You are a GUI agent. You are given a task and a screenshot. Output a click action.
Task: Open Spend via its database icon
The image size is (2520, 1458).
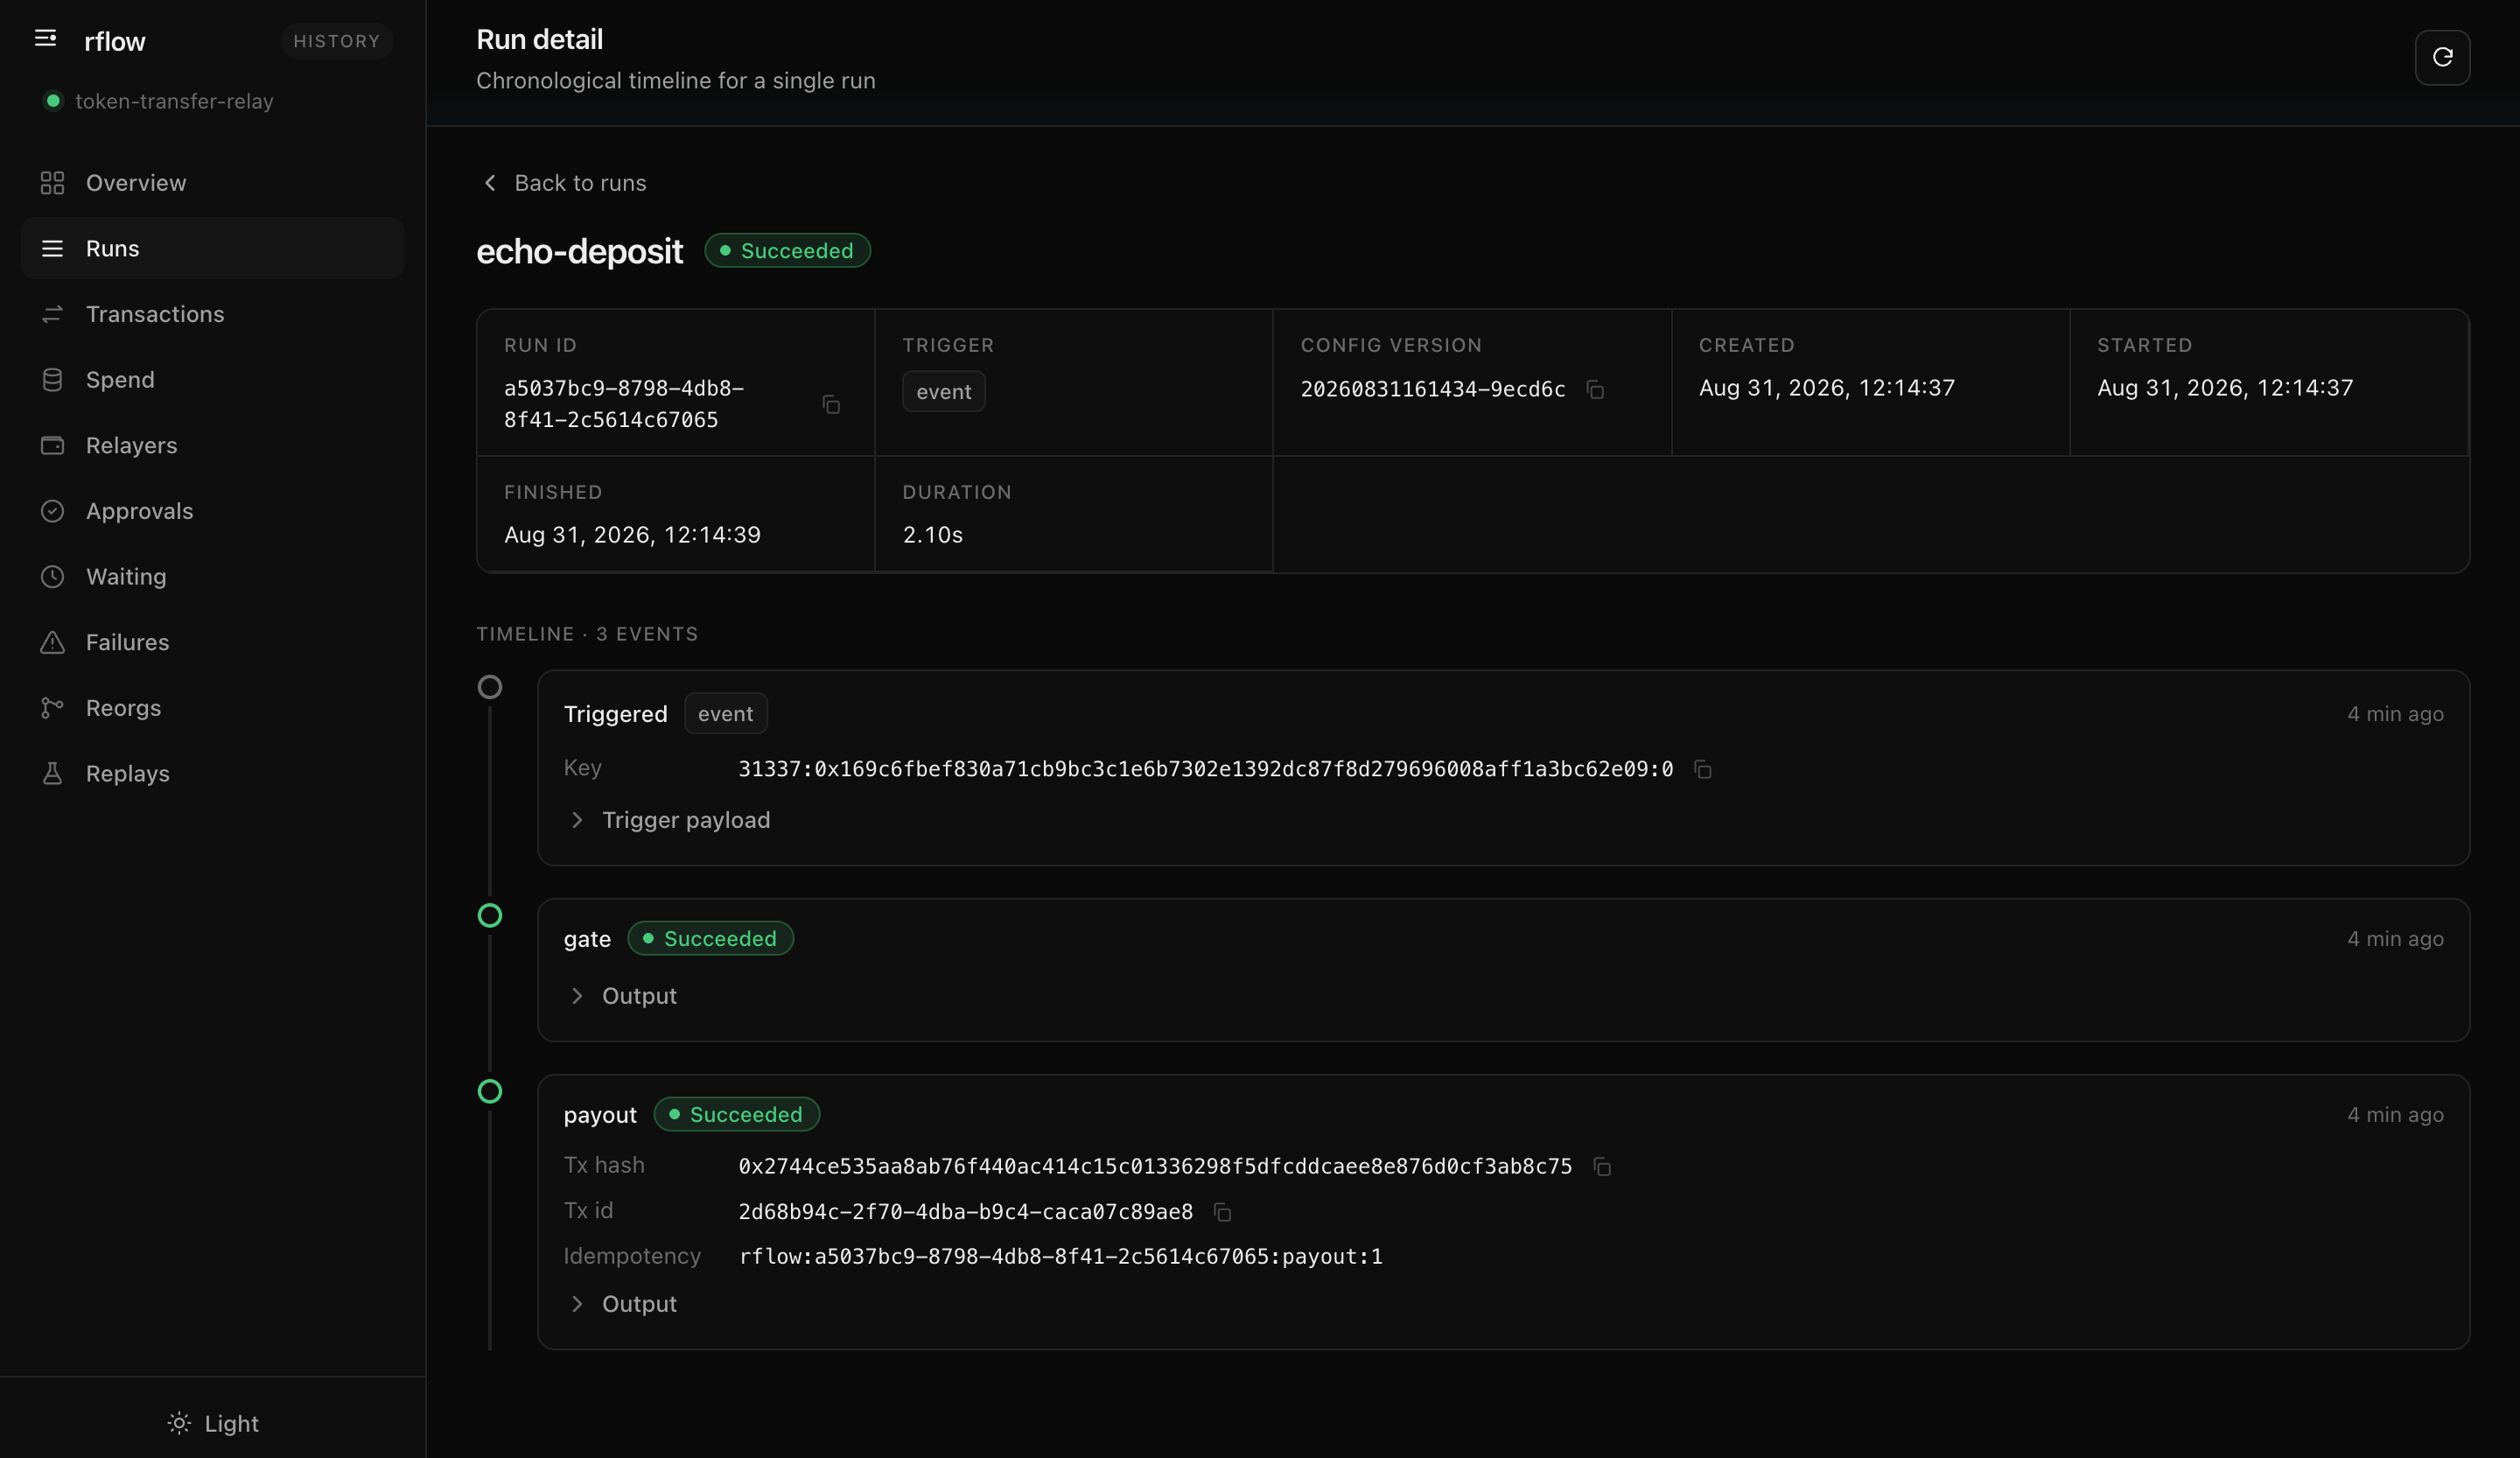(x=52, y=380)
